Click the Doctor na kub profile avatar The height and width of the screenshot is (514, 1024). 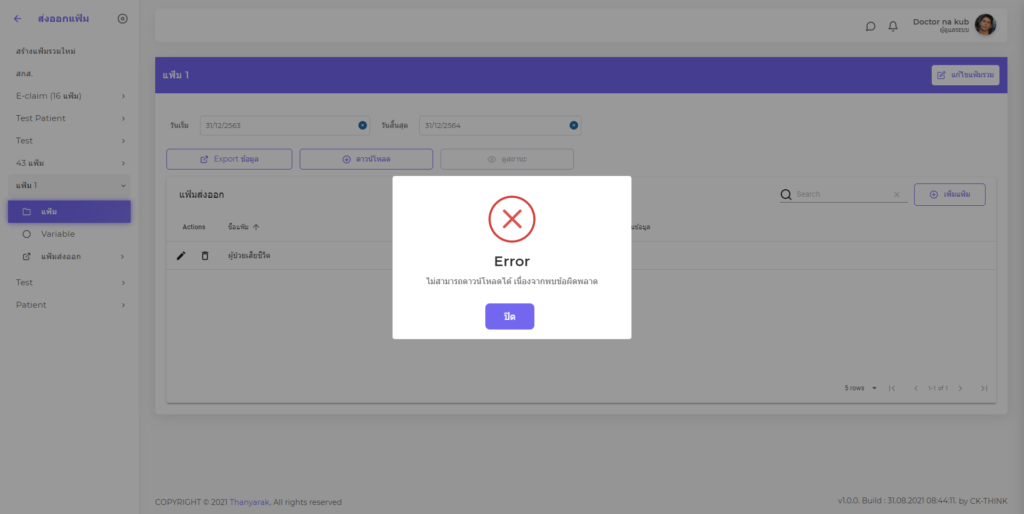pos(985,26)
